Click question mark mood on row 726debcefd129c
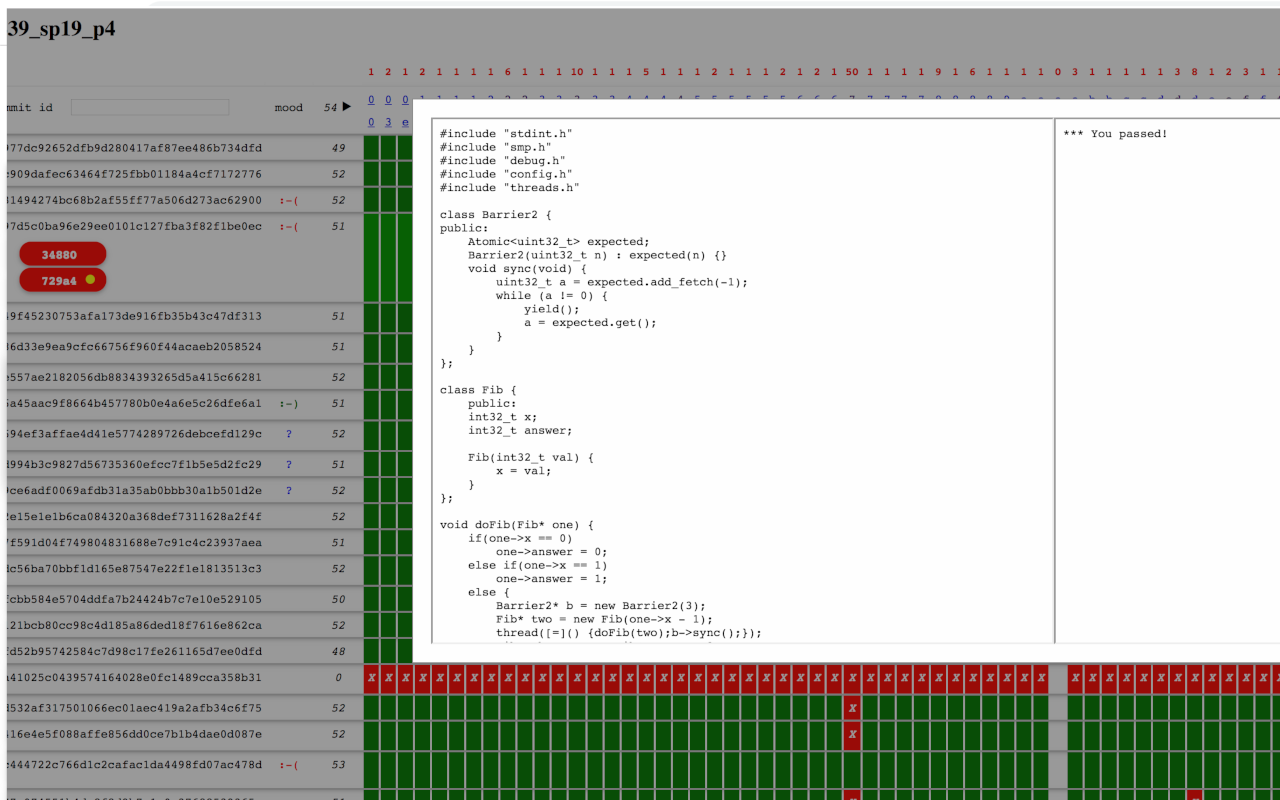Viewport: 1280px width, 800px height. click(289, 434)
